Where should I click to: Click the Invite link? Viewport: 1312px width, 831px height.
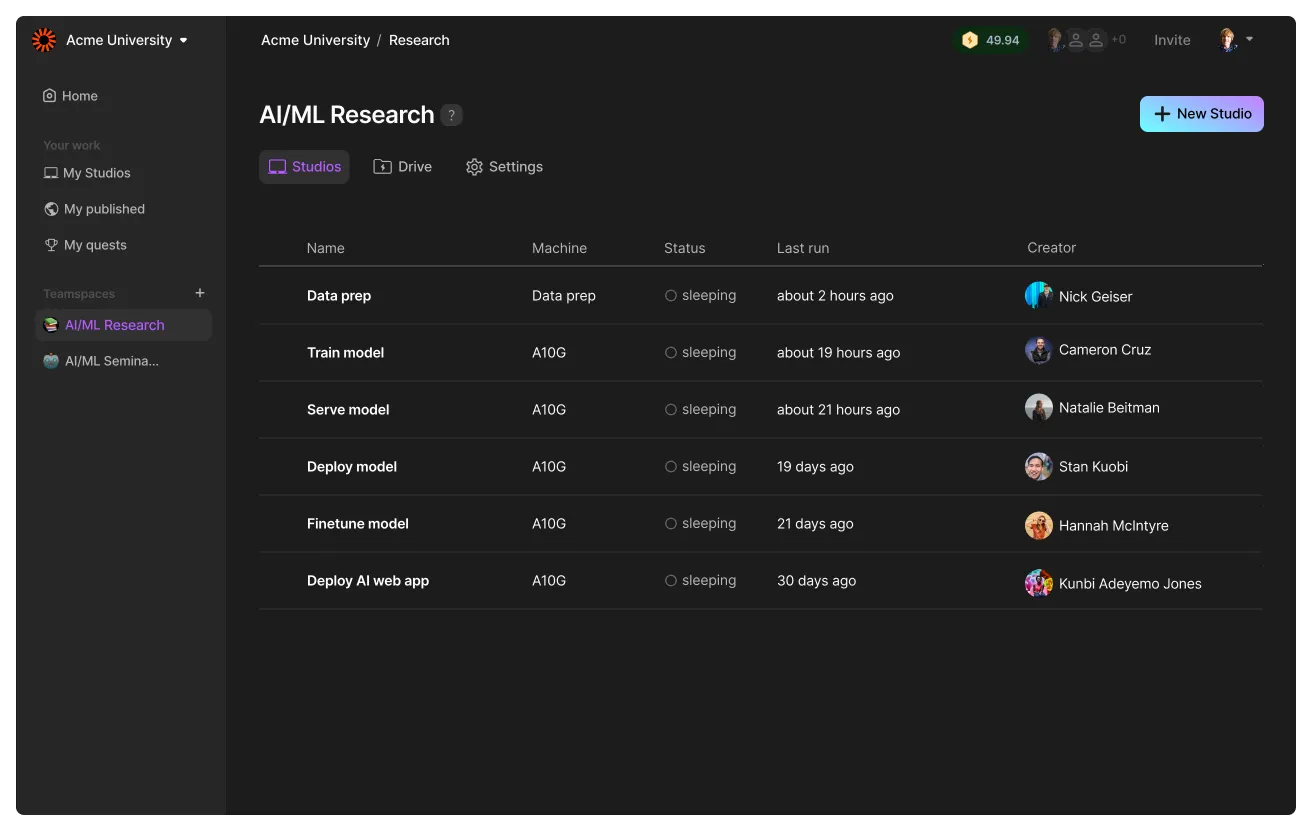tap(1172, 40)
